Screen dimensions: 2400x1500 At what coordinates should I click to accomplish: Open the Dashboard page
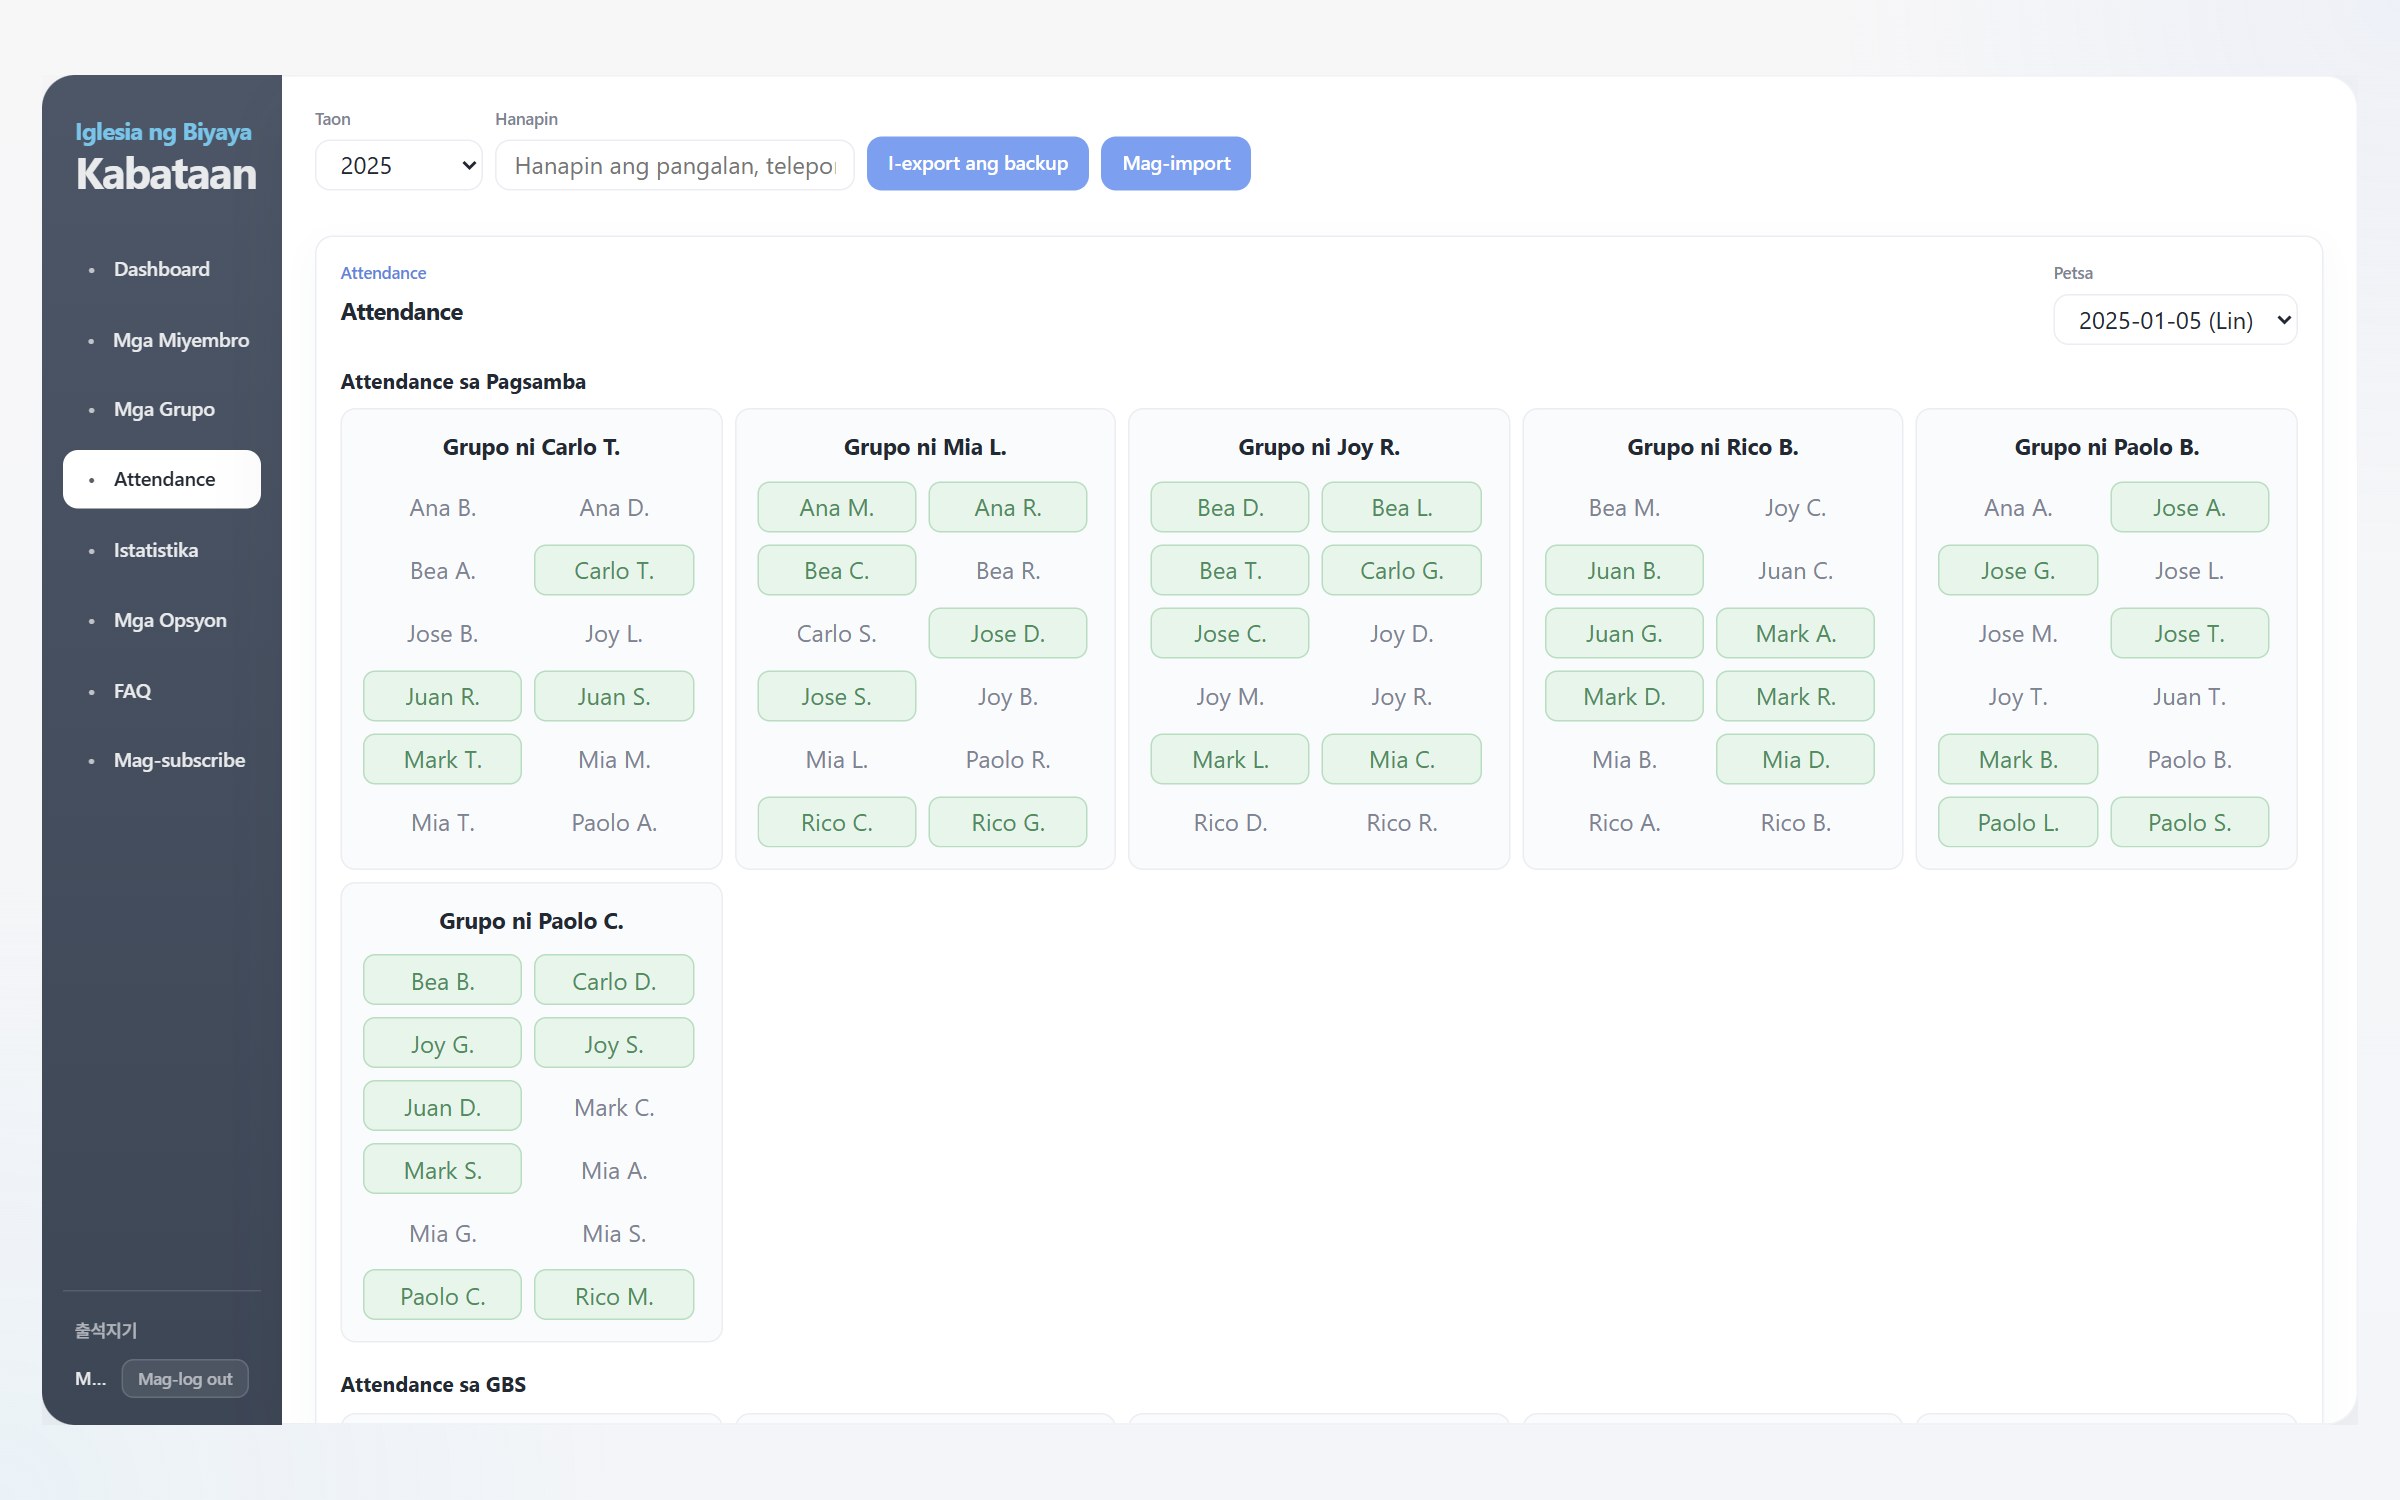tap(162, 269)
